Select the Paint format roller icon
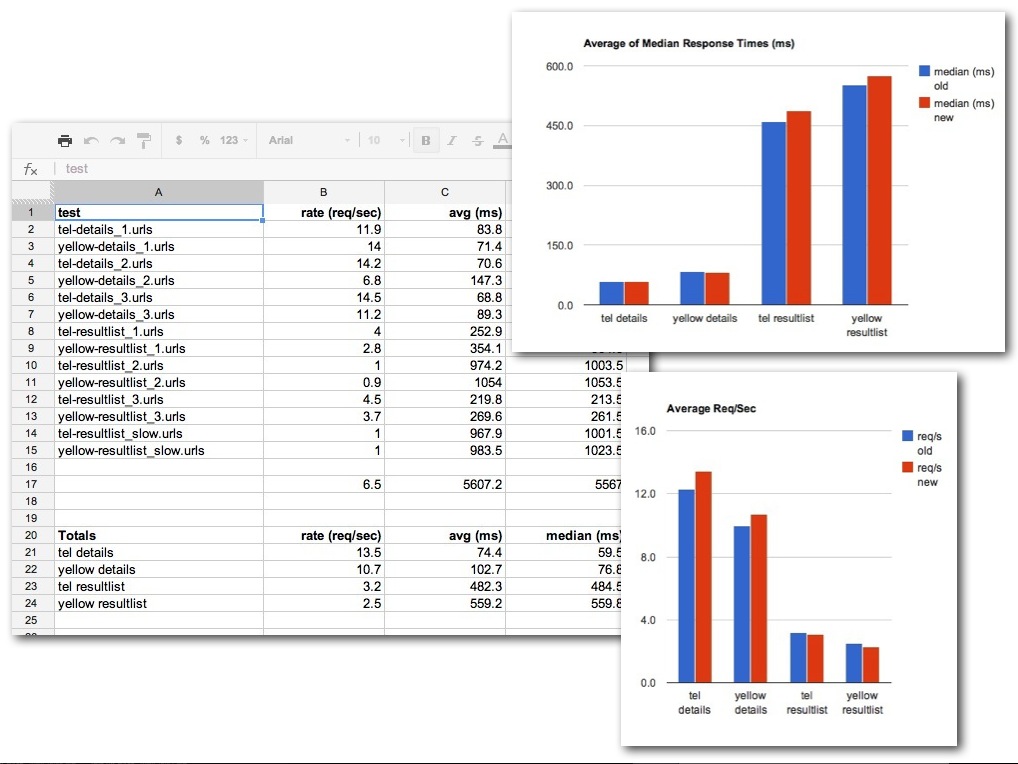Viewport: 1018px width, 764px height. pyautogui.click(x=143, y=140)
